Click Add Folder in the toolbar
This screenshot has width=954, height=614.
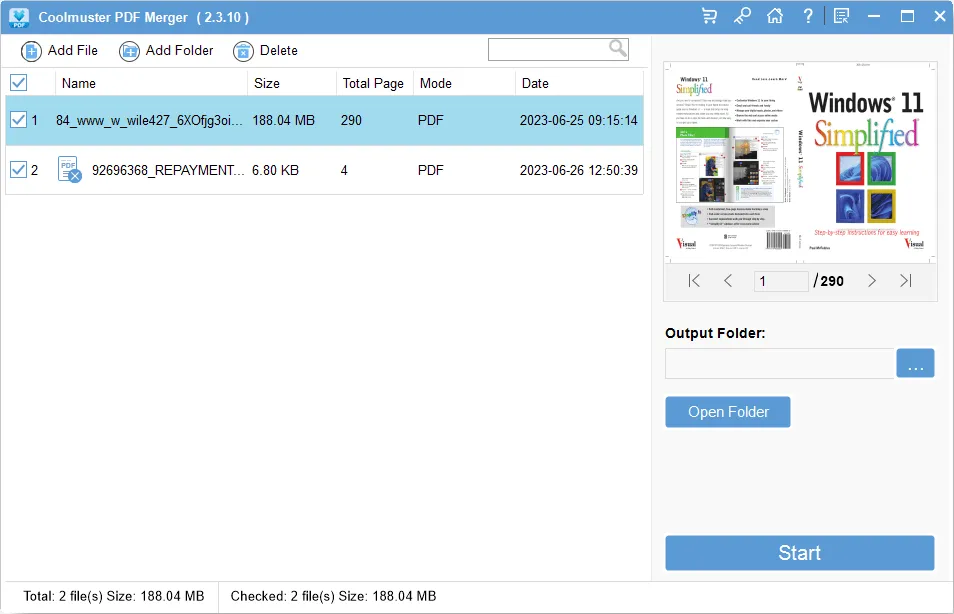point(166,51)
